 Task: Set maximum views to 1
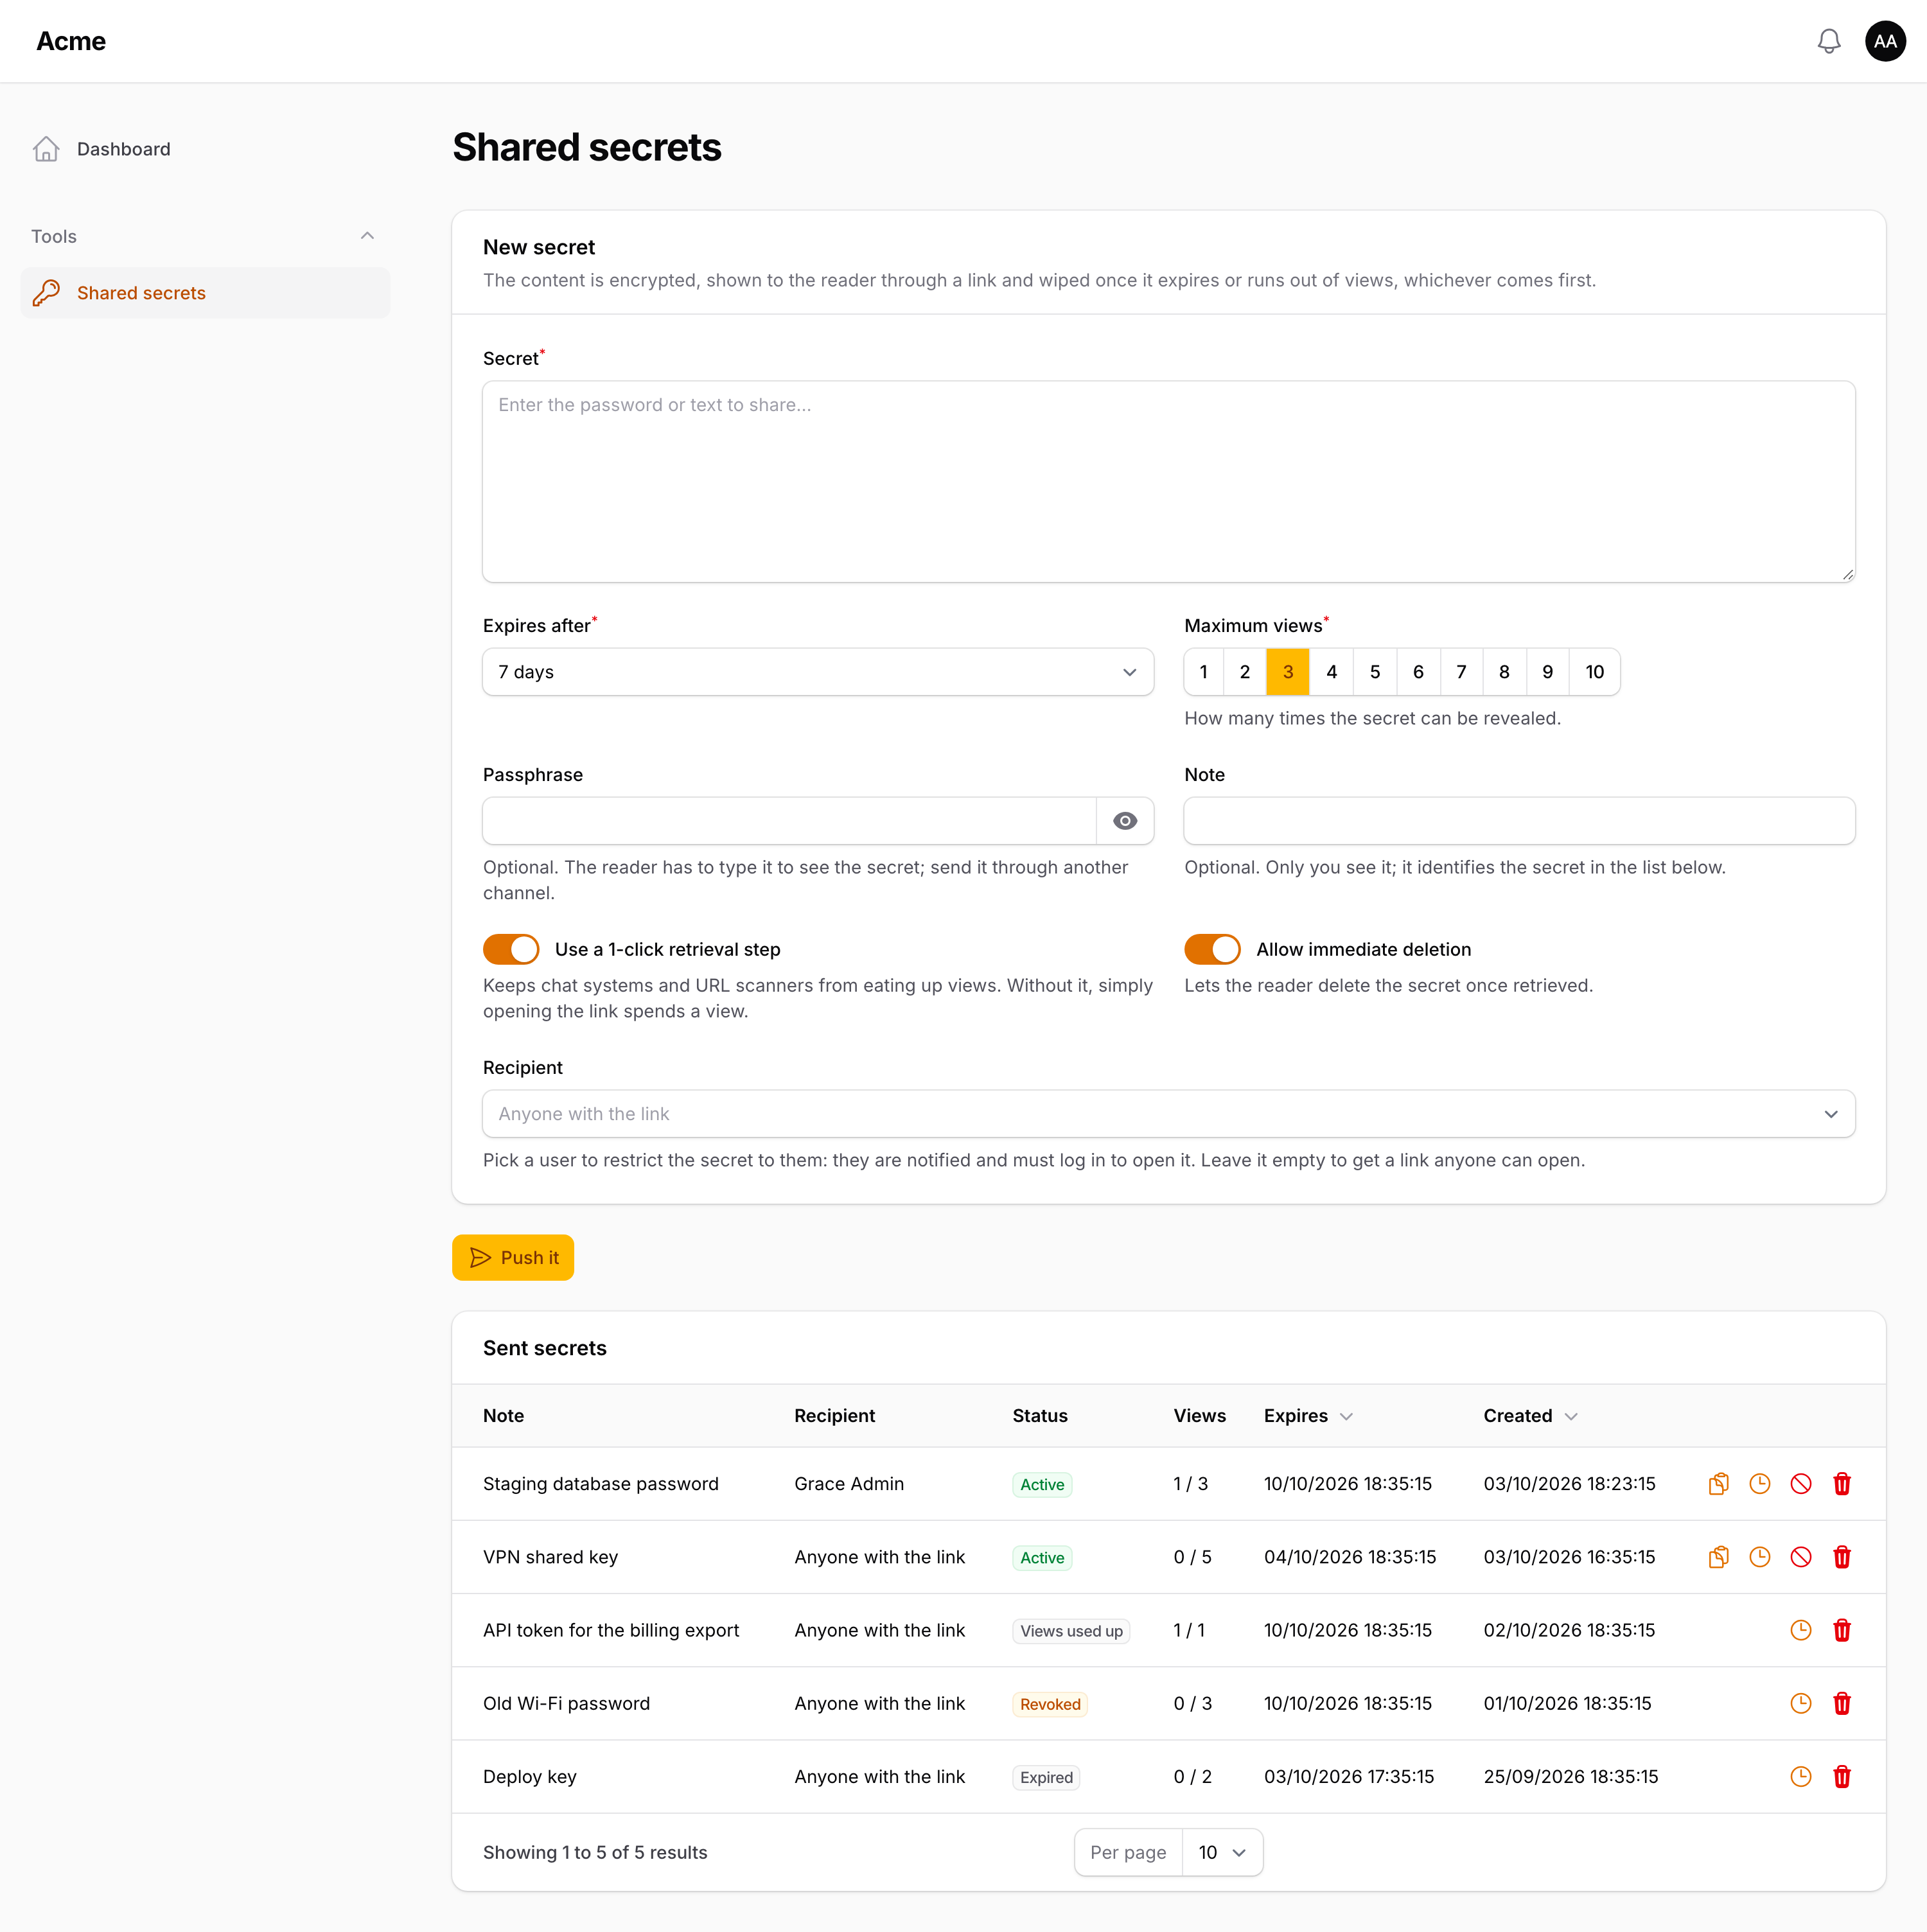click(1204, 672)
